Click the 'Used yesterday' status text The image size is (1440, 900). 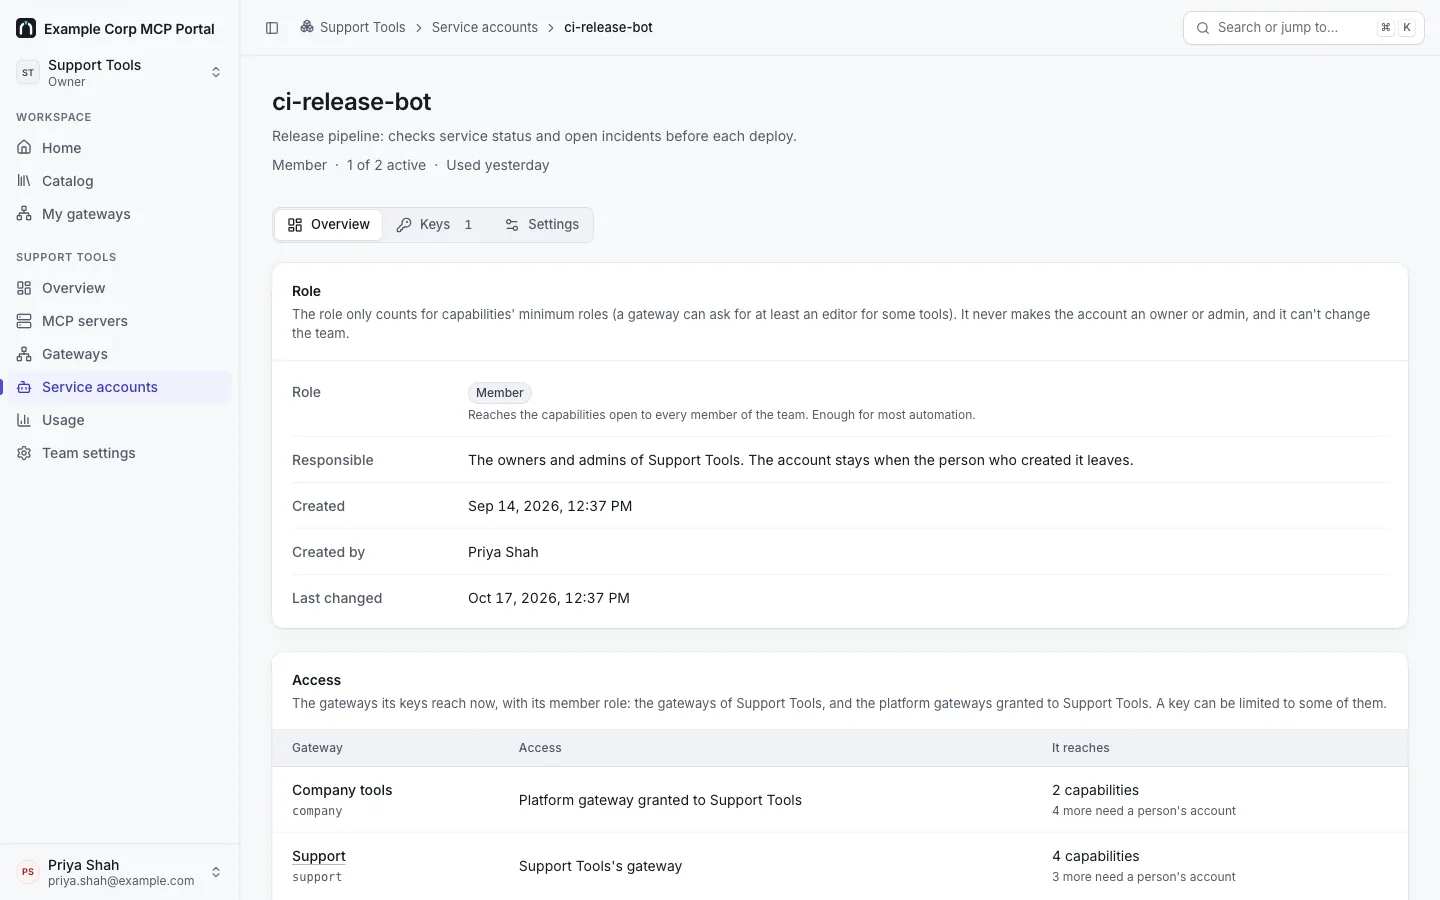[498, 165]
